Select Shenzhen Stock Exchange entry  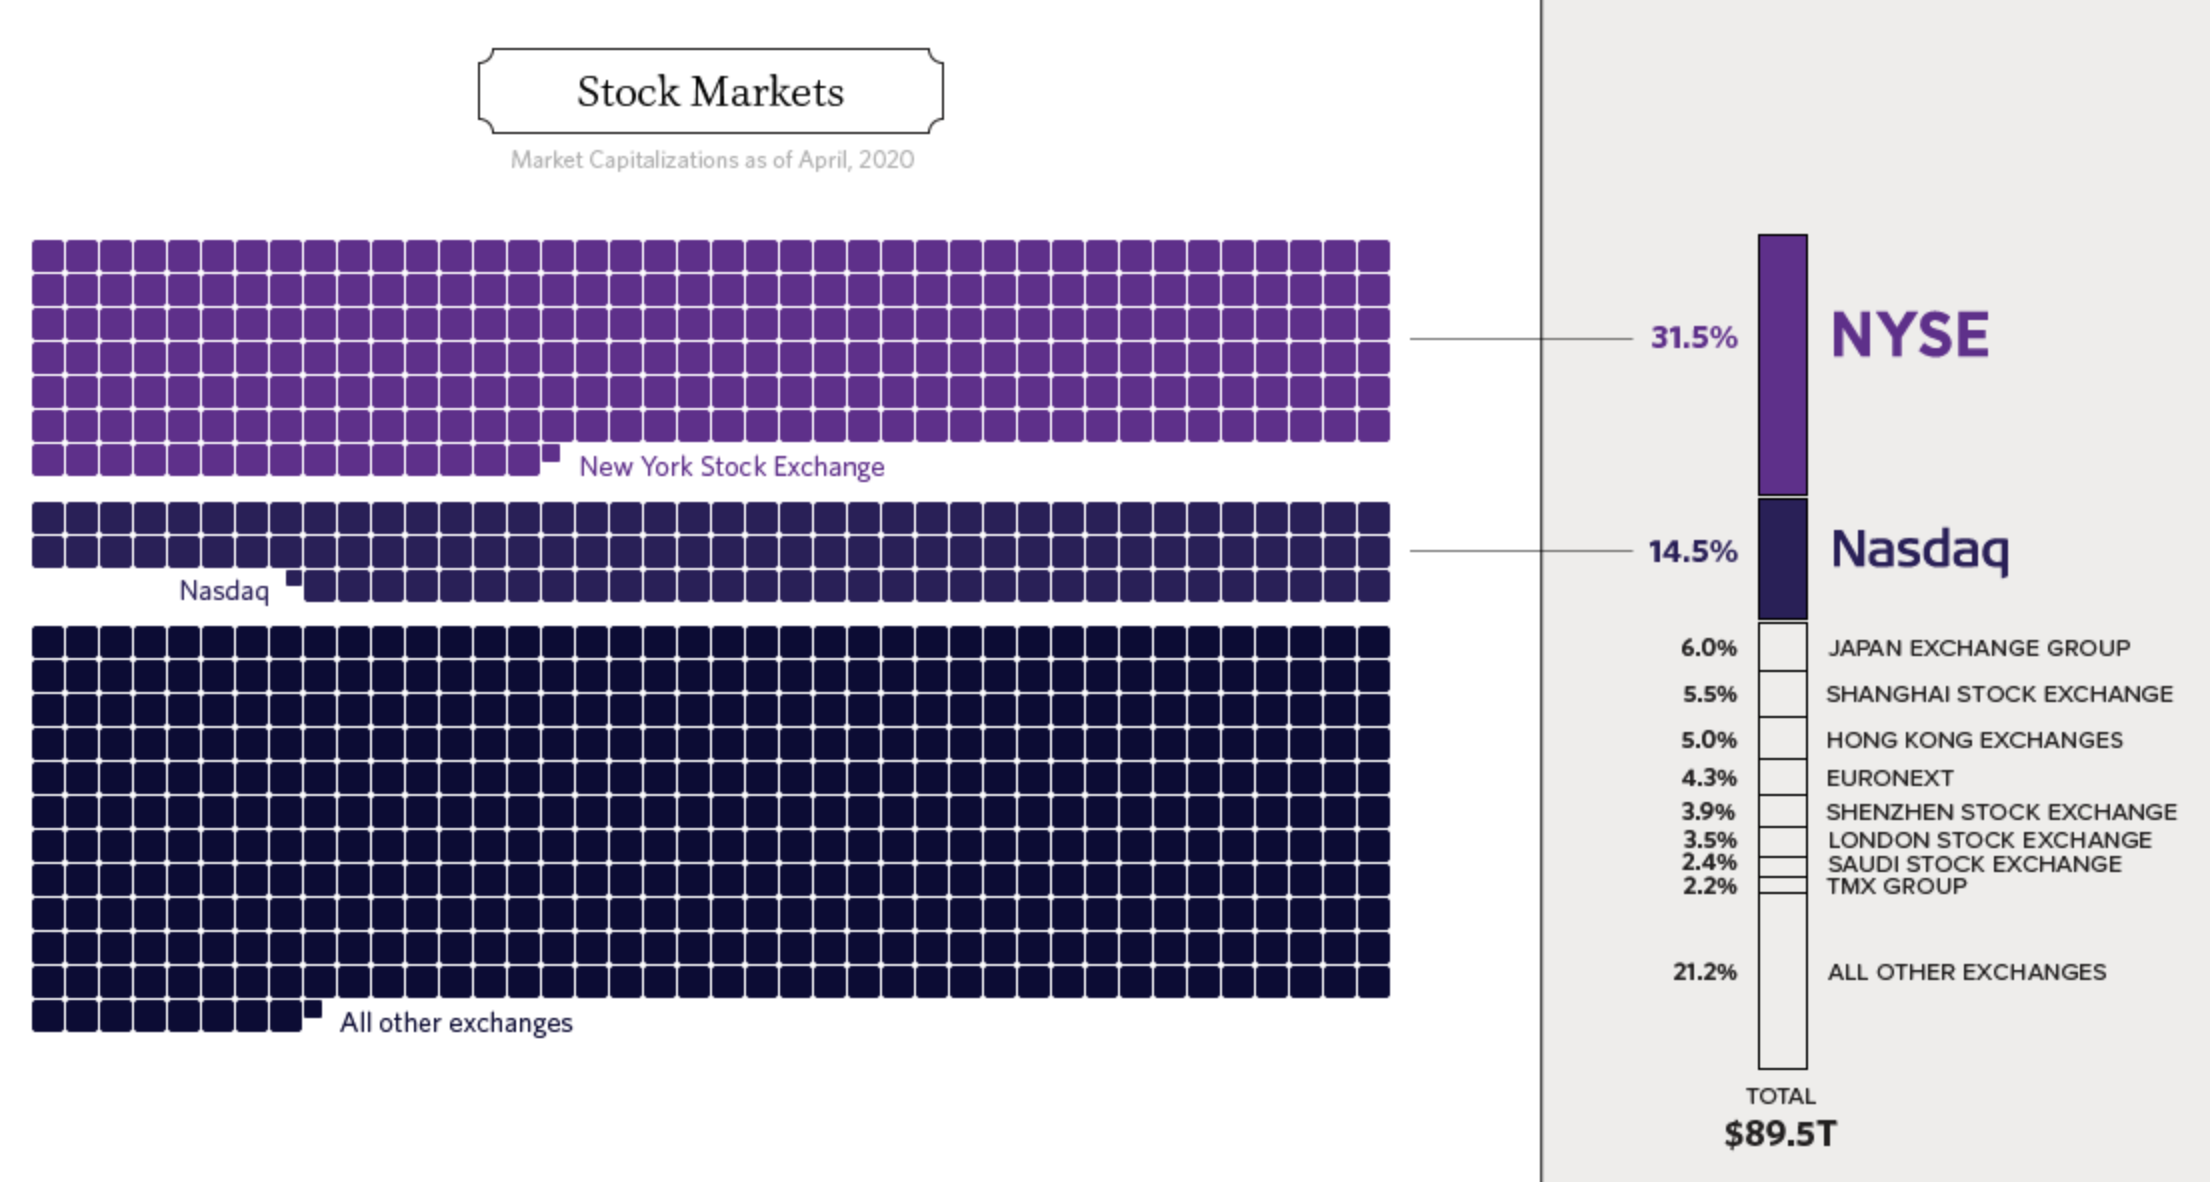pyautogui.click(x=2001, y=812)
